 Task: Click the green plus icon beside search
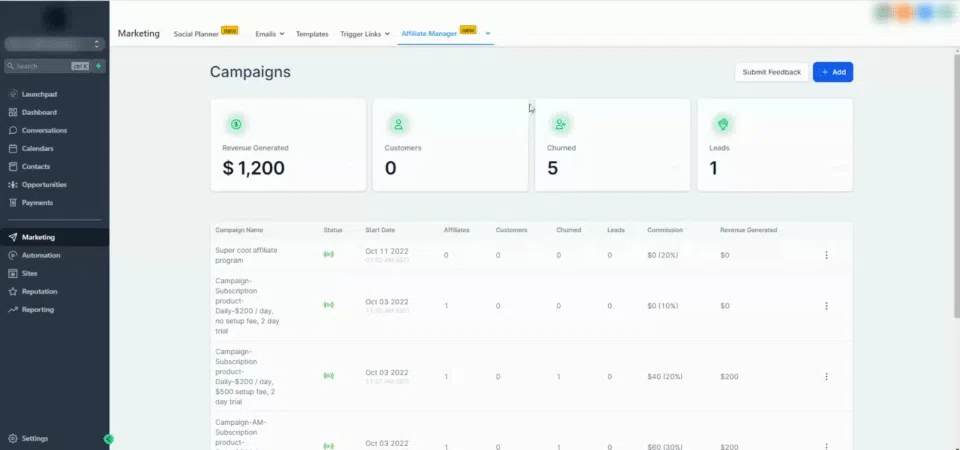(x=99, y=66)
